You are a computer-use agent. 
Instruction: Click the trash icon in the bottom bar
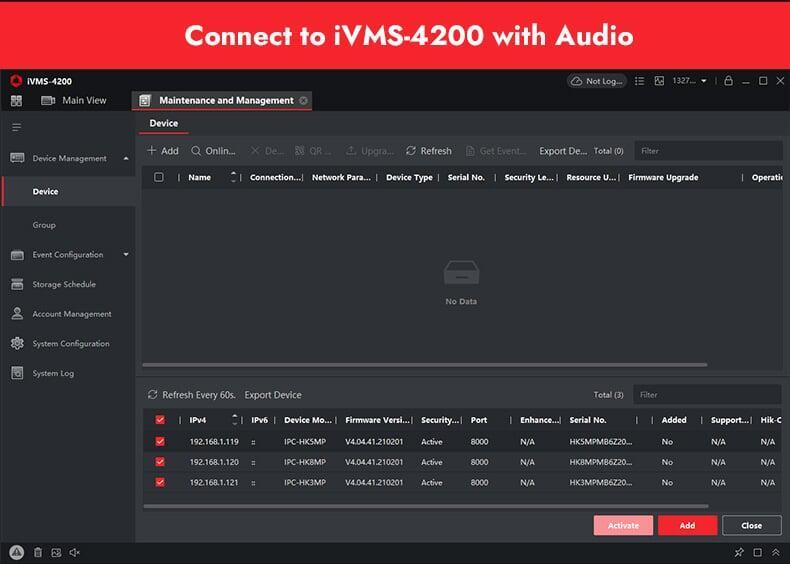[38, 552]
